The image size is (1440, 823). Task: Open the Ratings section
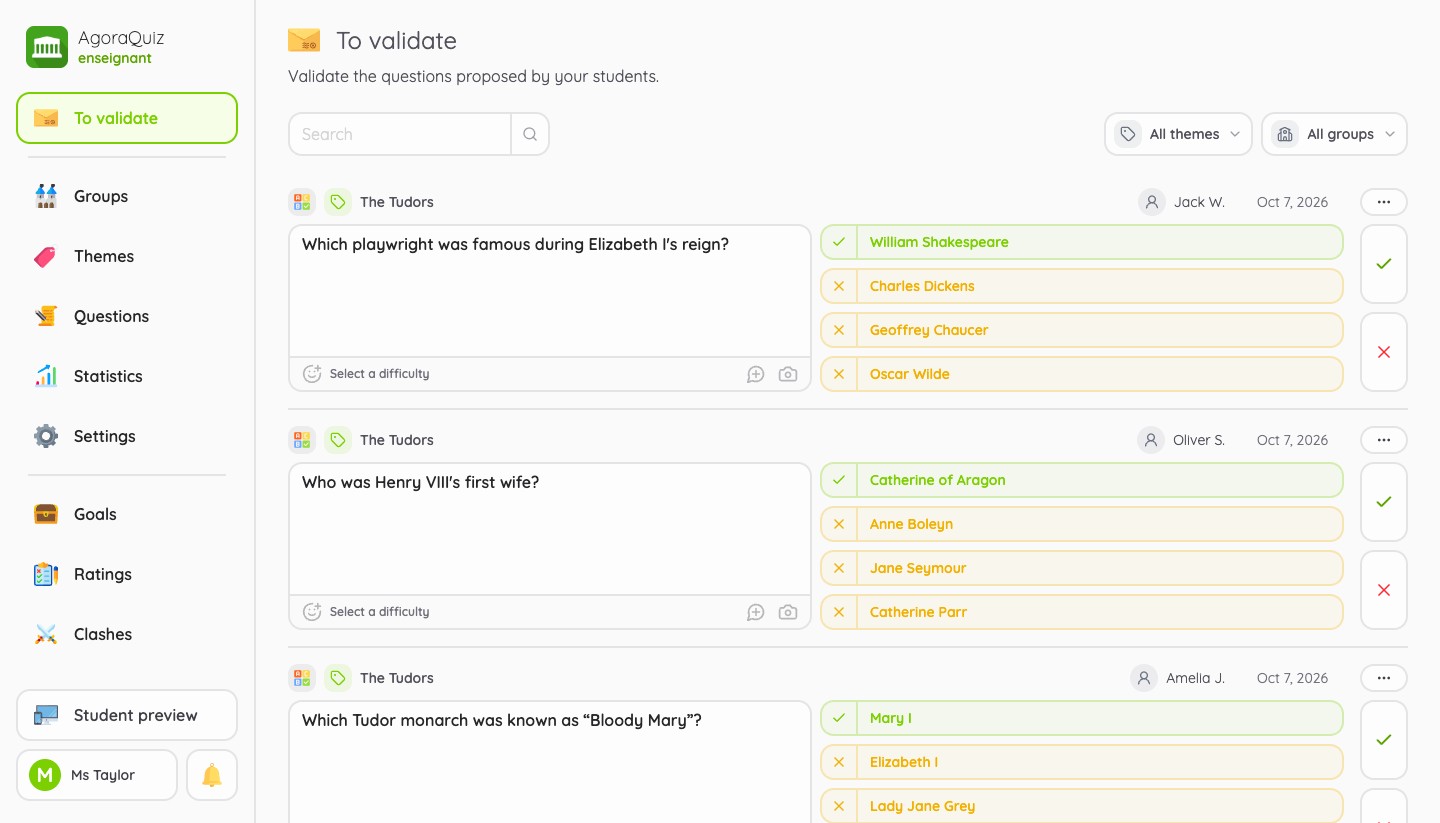[x=127, y=574]
